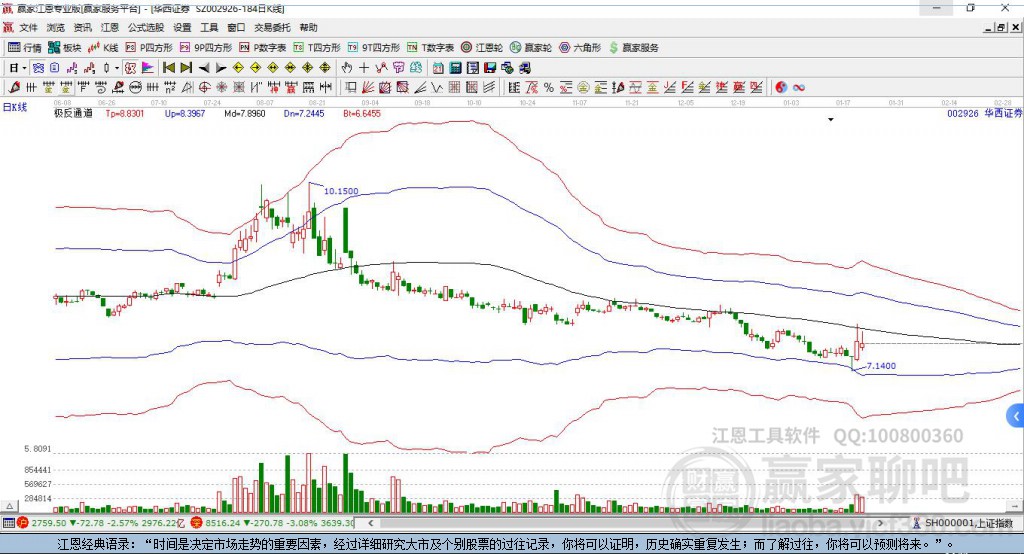Click the 沪 Shanghai index status icon
1024x554 pixels.
tap(23, 523)
